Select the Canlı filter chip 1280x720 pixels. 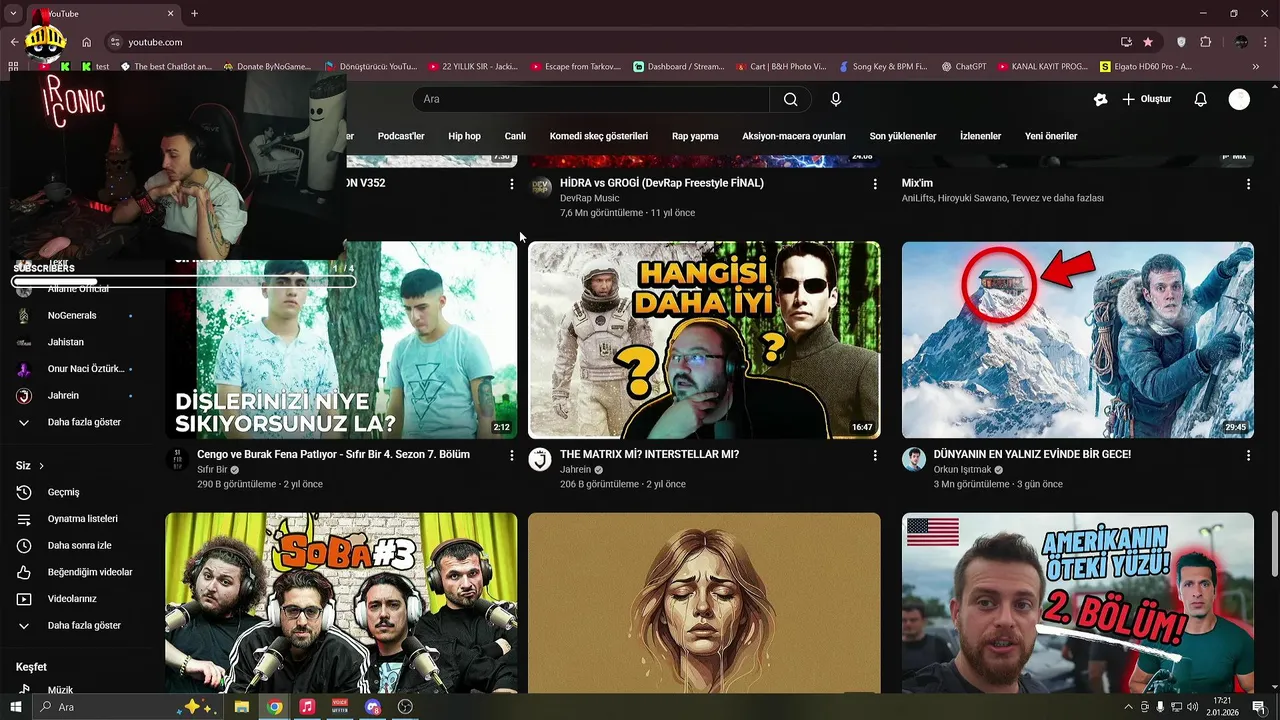(515, 136)
